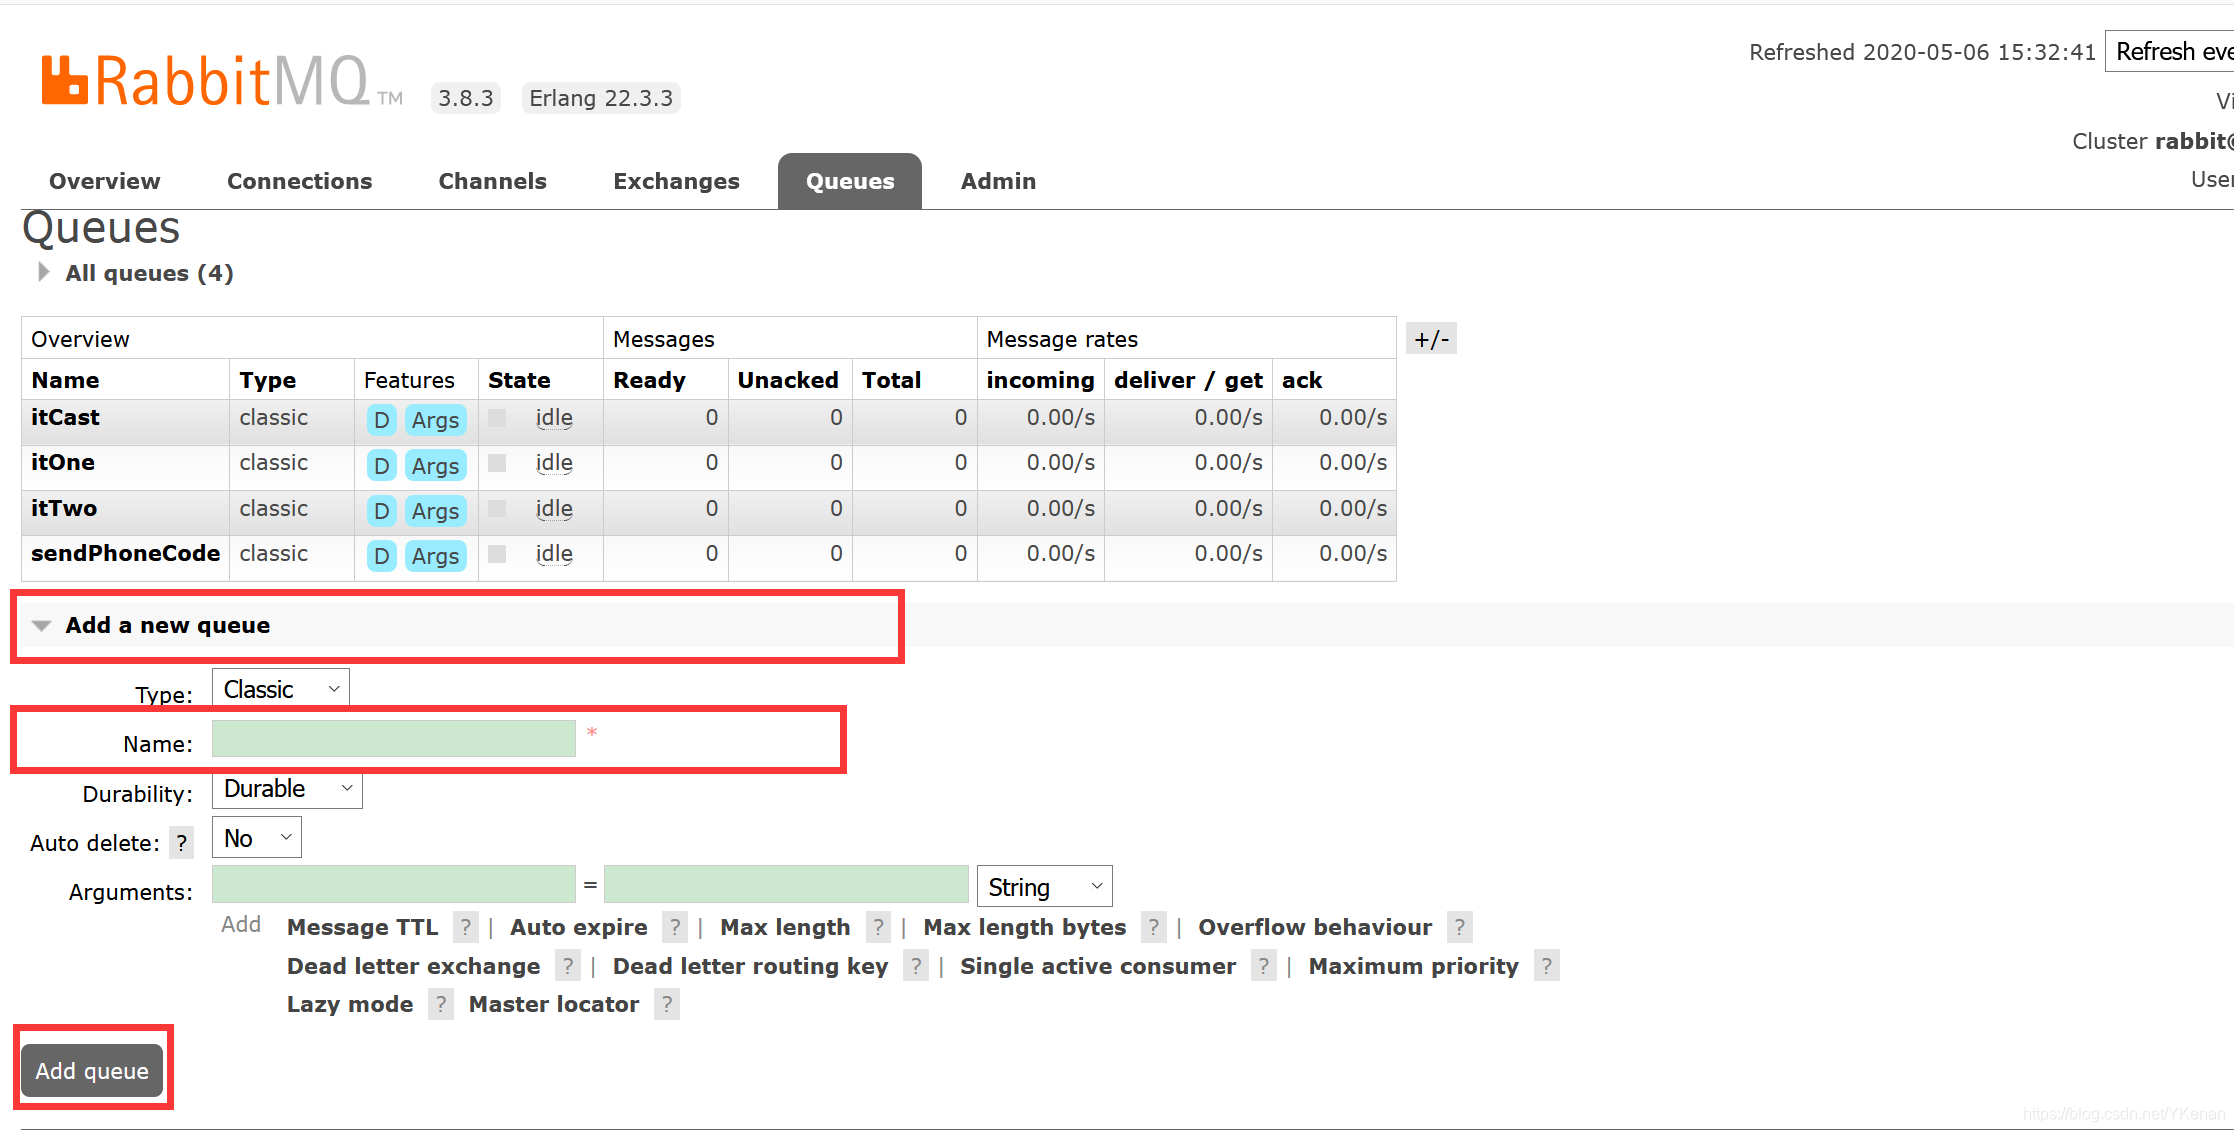Screen dimensions: 2234x1132
Task: Click the D durability feature icon on itCast
Action: click(380, 419)
